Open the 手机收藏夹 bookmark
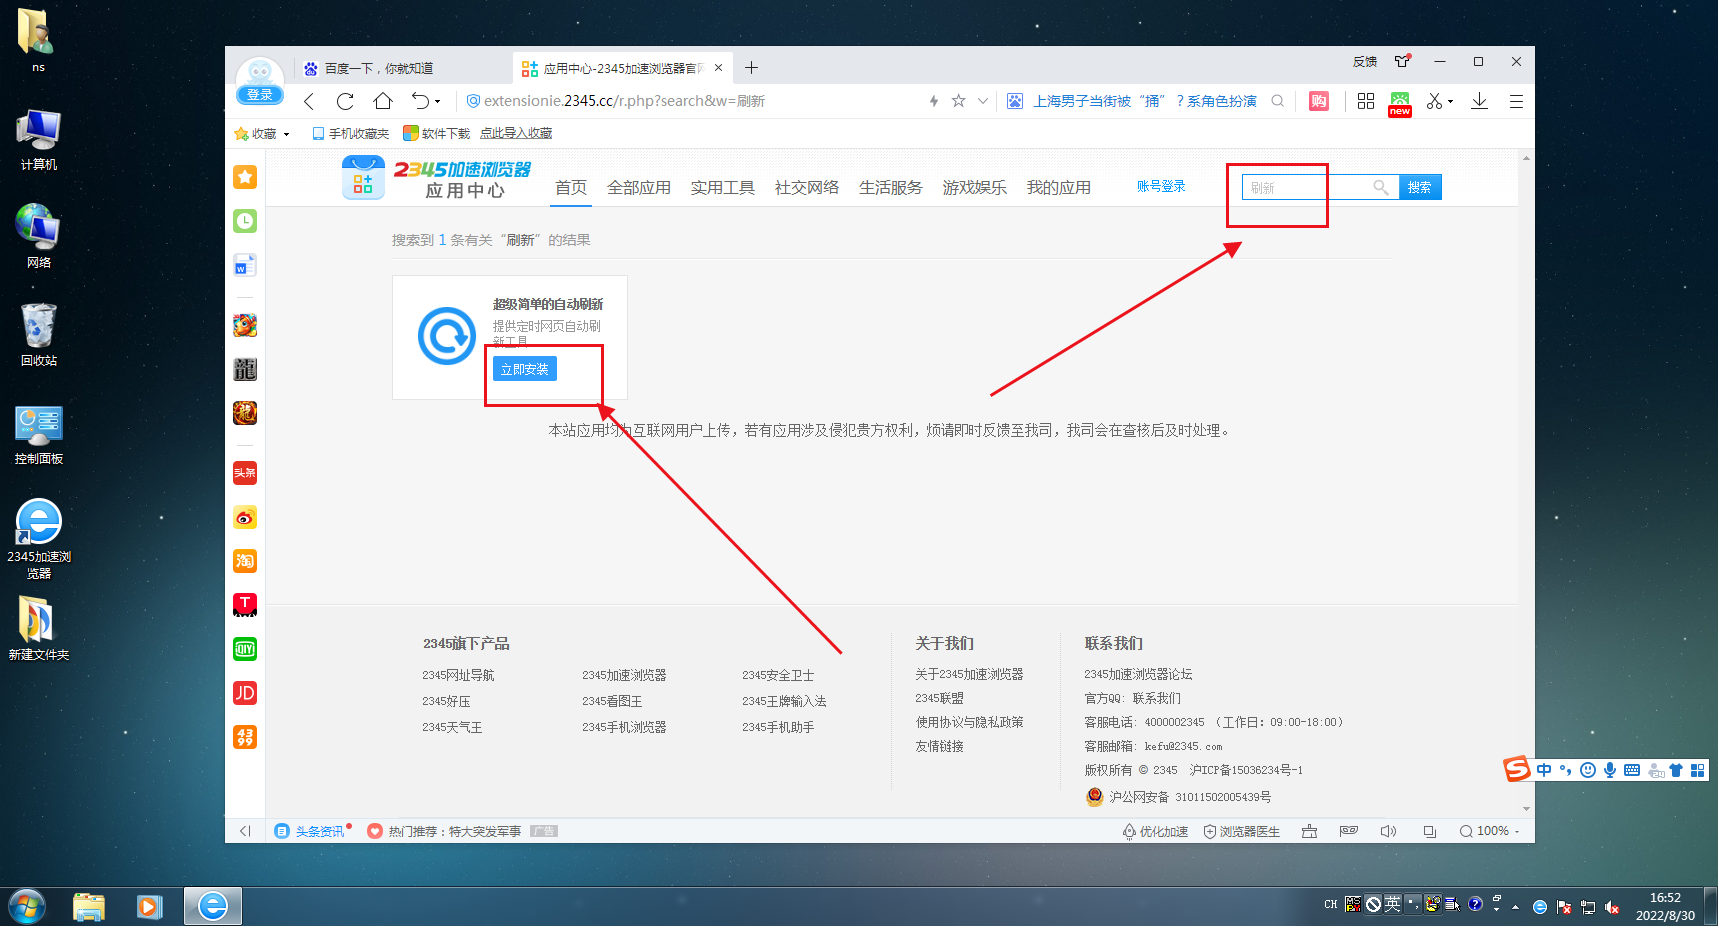Screen dimensions: 1718x926 [350, 133]
